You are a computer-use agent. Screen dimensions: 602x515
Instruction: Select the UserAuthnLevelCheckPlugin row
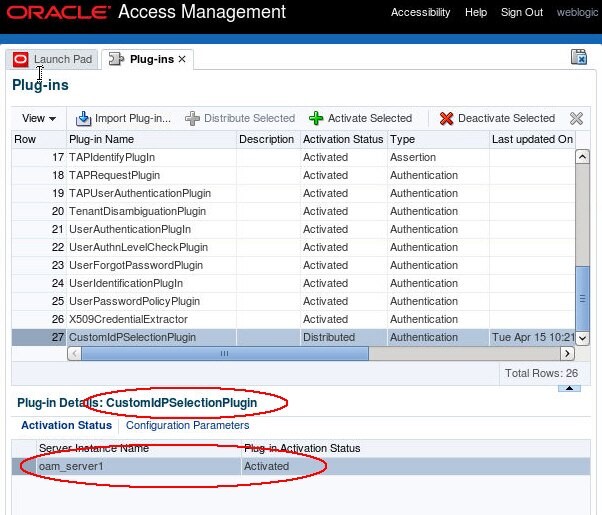[293, 248]
